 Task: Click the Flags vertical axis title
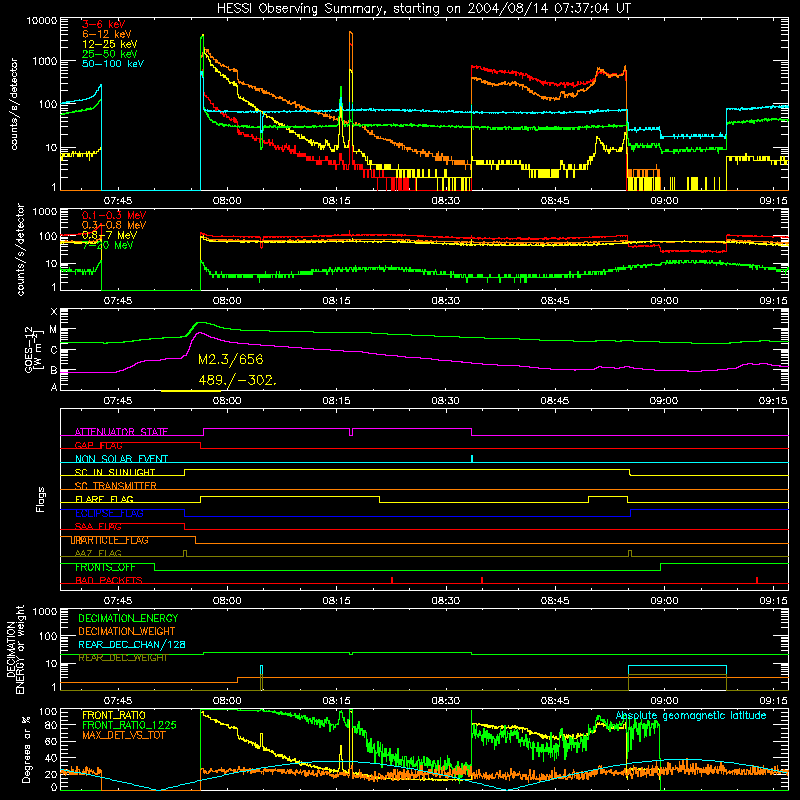[x=41, y=499]
